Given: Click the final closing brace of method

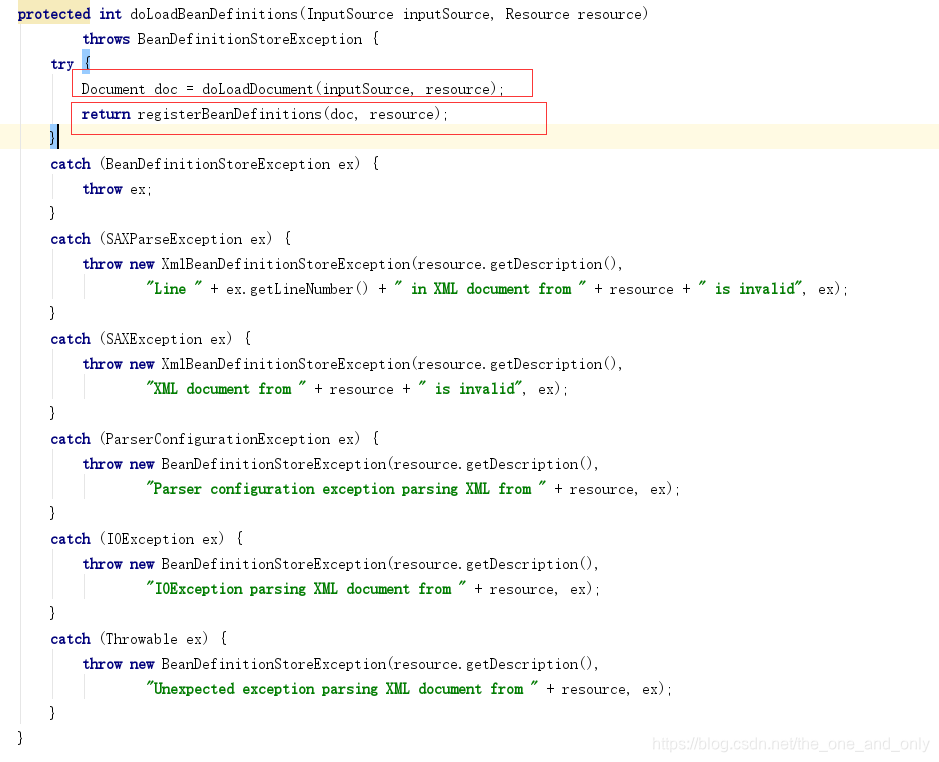Looking at the screenshot, I should point(20,737).
